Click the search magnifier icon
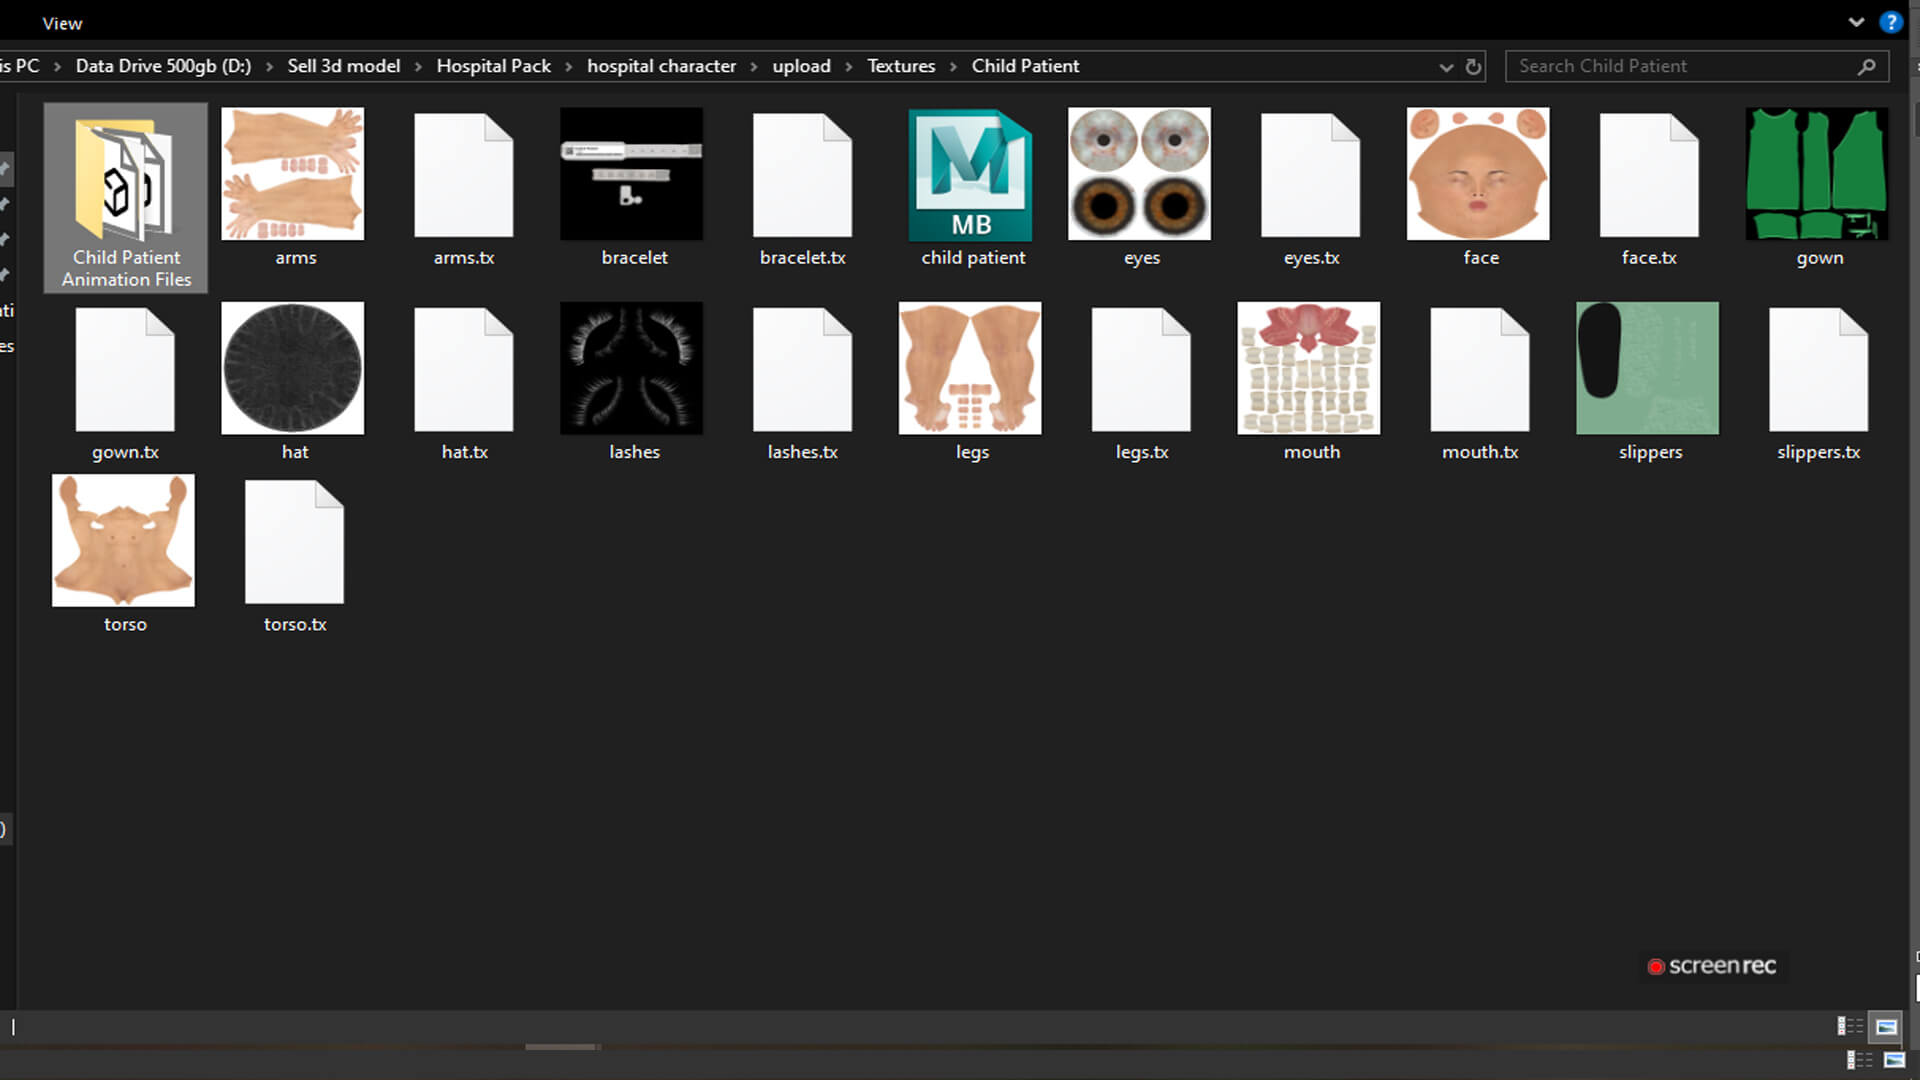 [x=1866, y=66]
